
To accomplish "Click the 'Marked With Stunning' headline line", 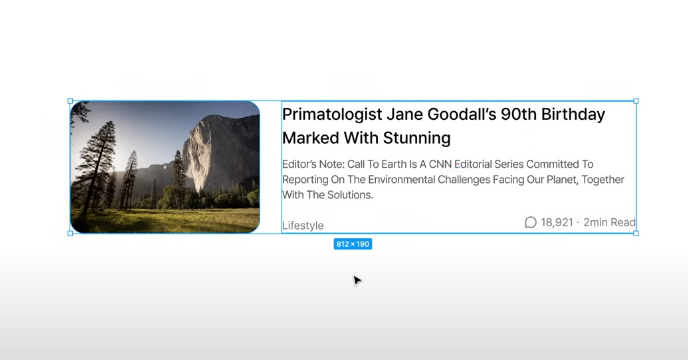I will (x=366, y=138).
